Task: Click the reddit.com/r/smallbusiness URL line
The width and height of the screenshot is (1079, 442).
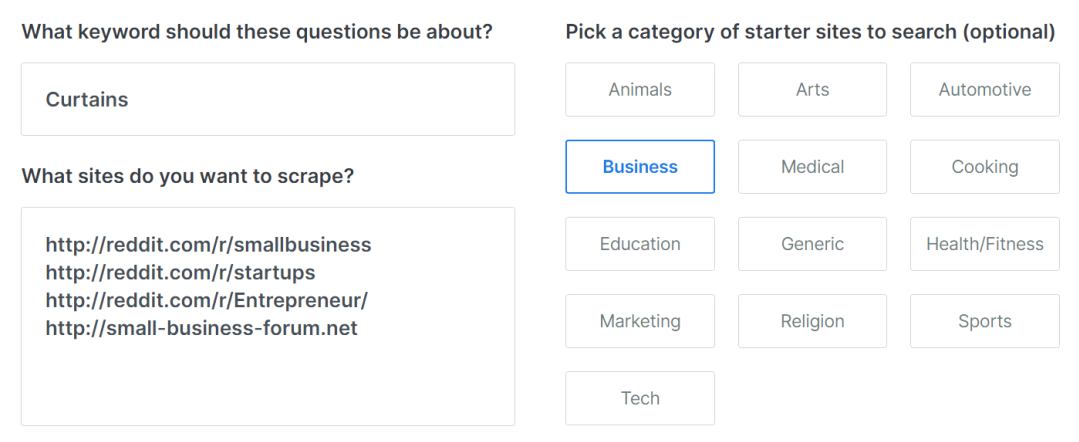Action: coord(208,245)
